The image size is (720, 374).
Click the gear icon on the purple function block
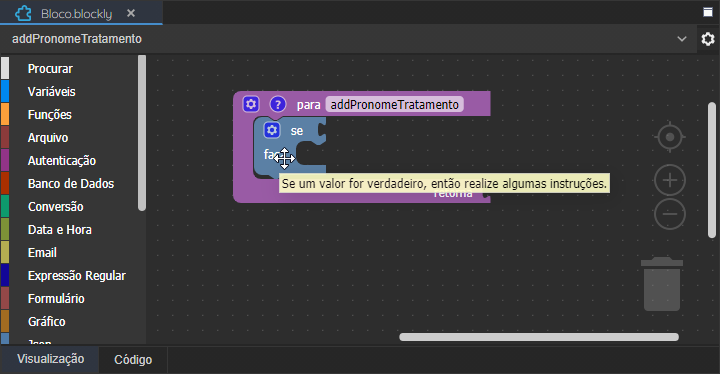click(251, 104)
